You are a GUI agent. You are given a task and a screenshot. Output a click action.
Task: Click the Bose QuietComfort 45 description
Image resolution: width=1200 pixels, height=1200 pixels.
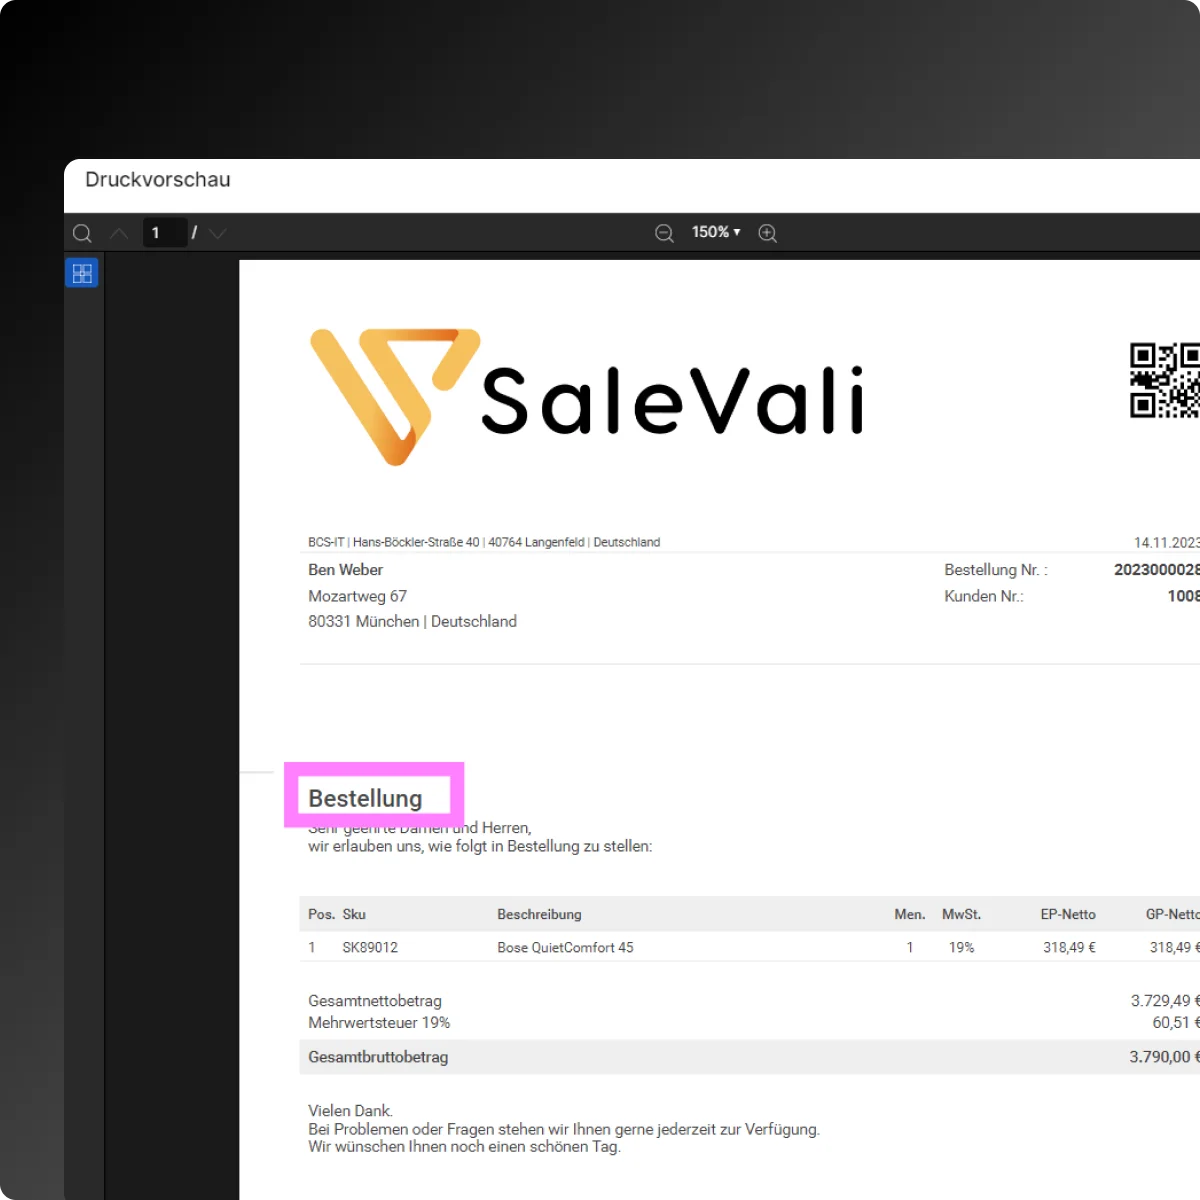(x=565, y=947)
